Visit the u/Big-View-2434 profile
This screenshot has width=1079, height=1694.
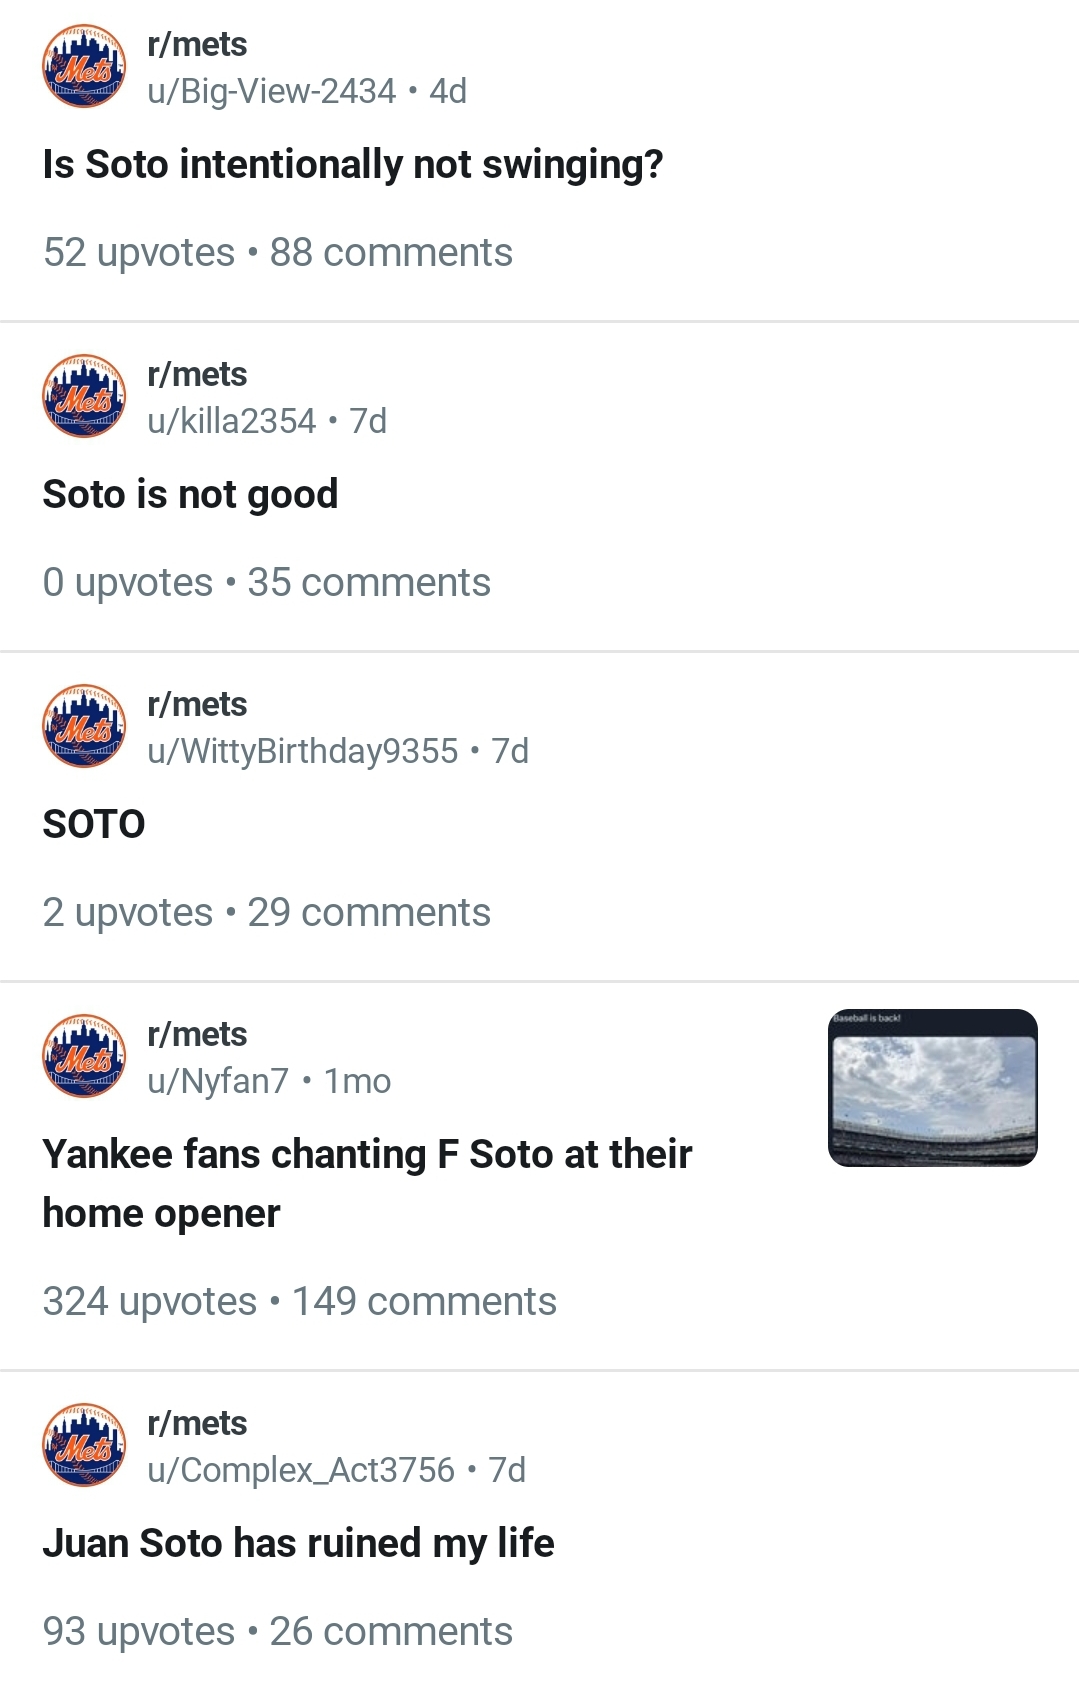point(271,92)
